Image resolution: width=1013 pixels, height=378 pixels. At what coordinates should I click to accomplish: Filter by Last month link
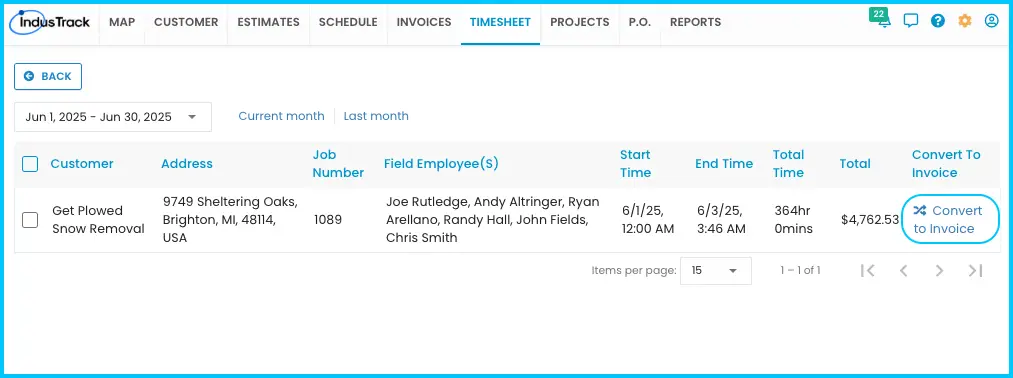click(x=376, y=116)
